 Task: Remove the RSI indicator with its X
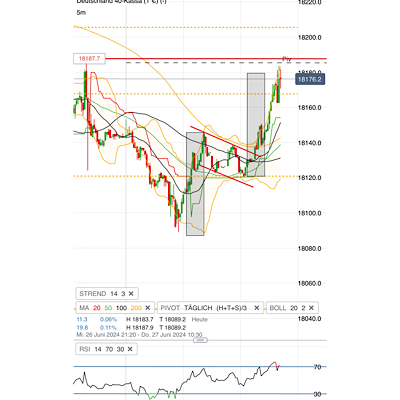pos(130,349)
